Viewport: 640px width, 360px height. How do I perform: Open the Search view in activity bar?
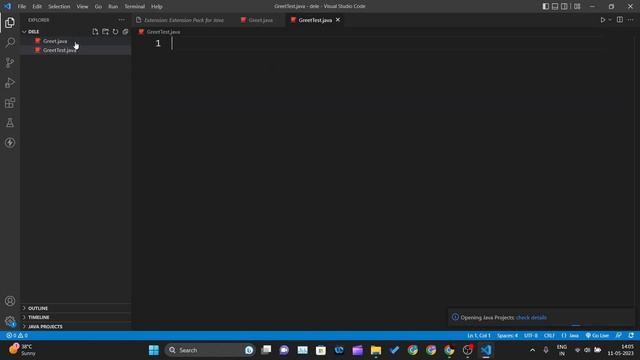[x=10, y=42]
